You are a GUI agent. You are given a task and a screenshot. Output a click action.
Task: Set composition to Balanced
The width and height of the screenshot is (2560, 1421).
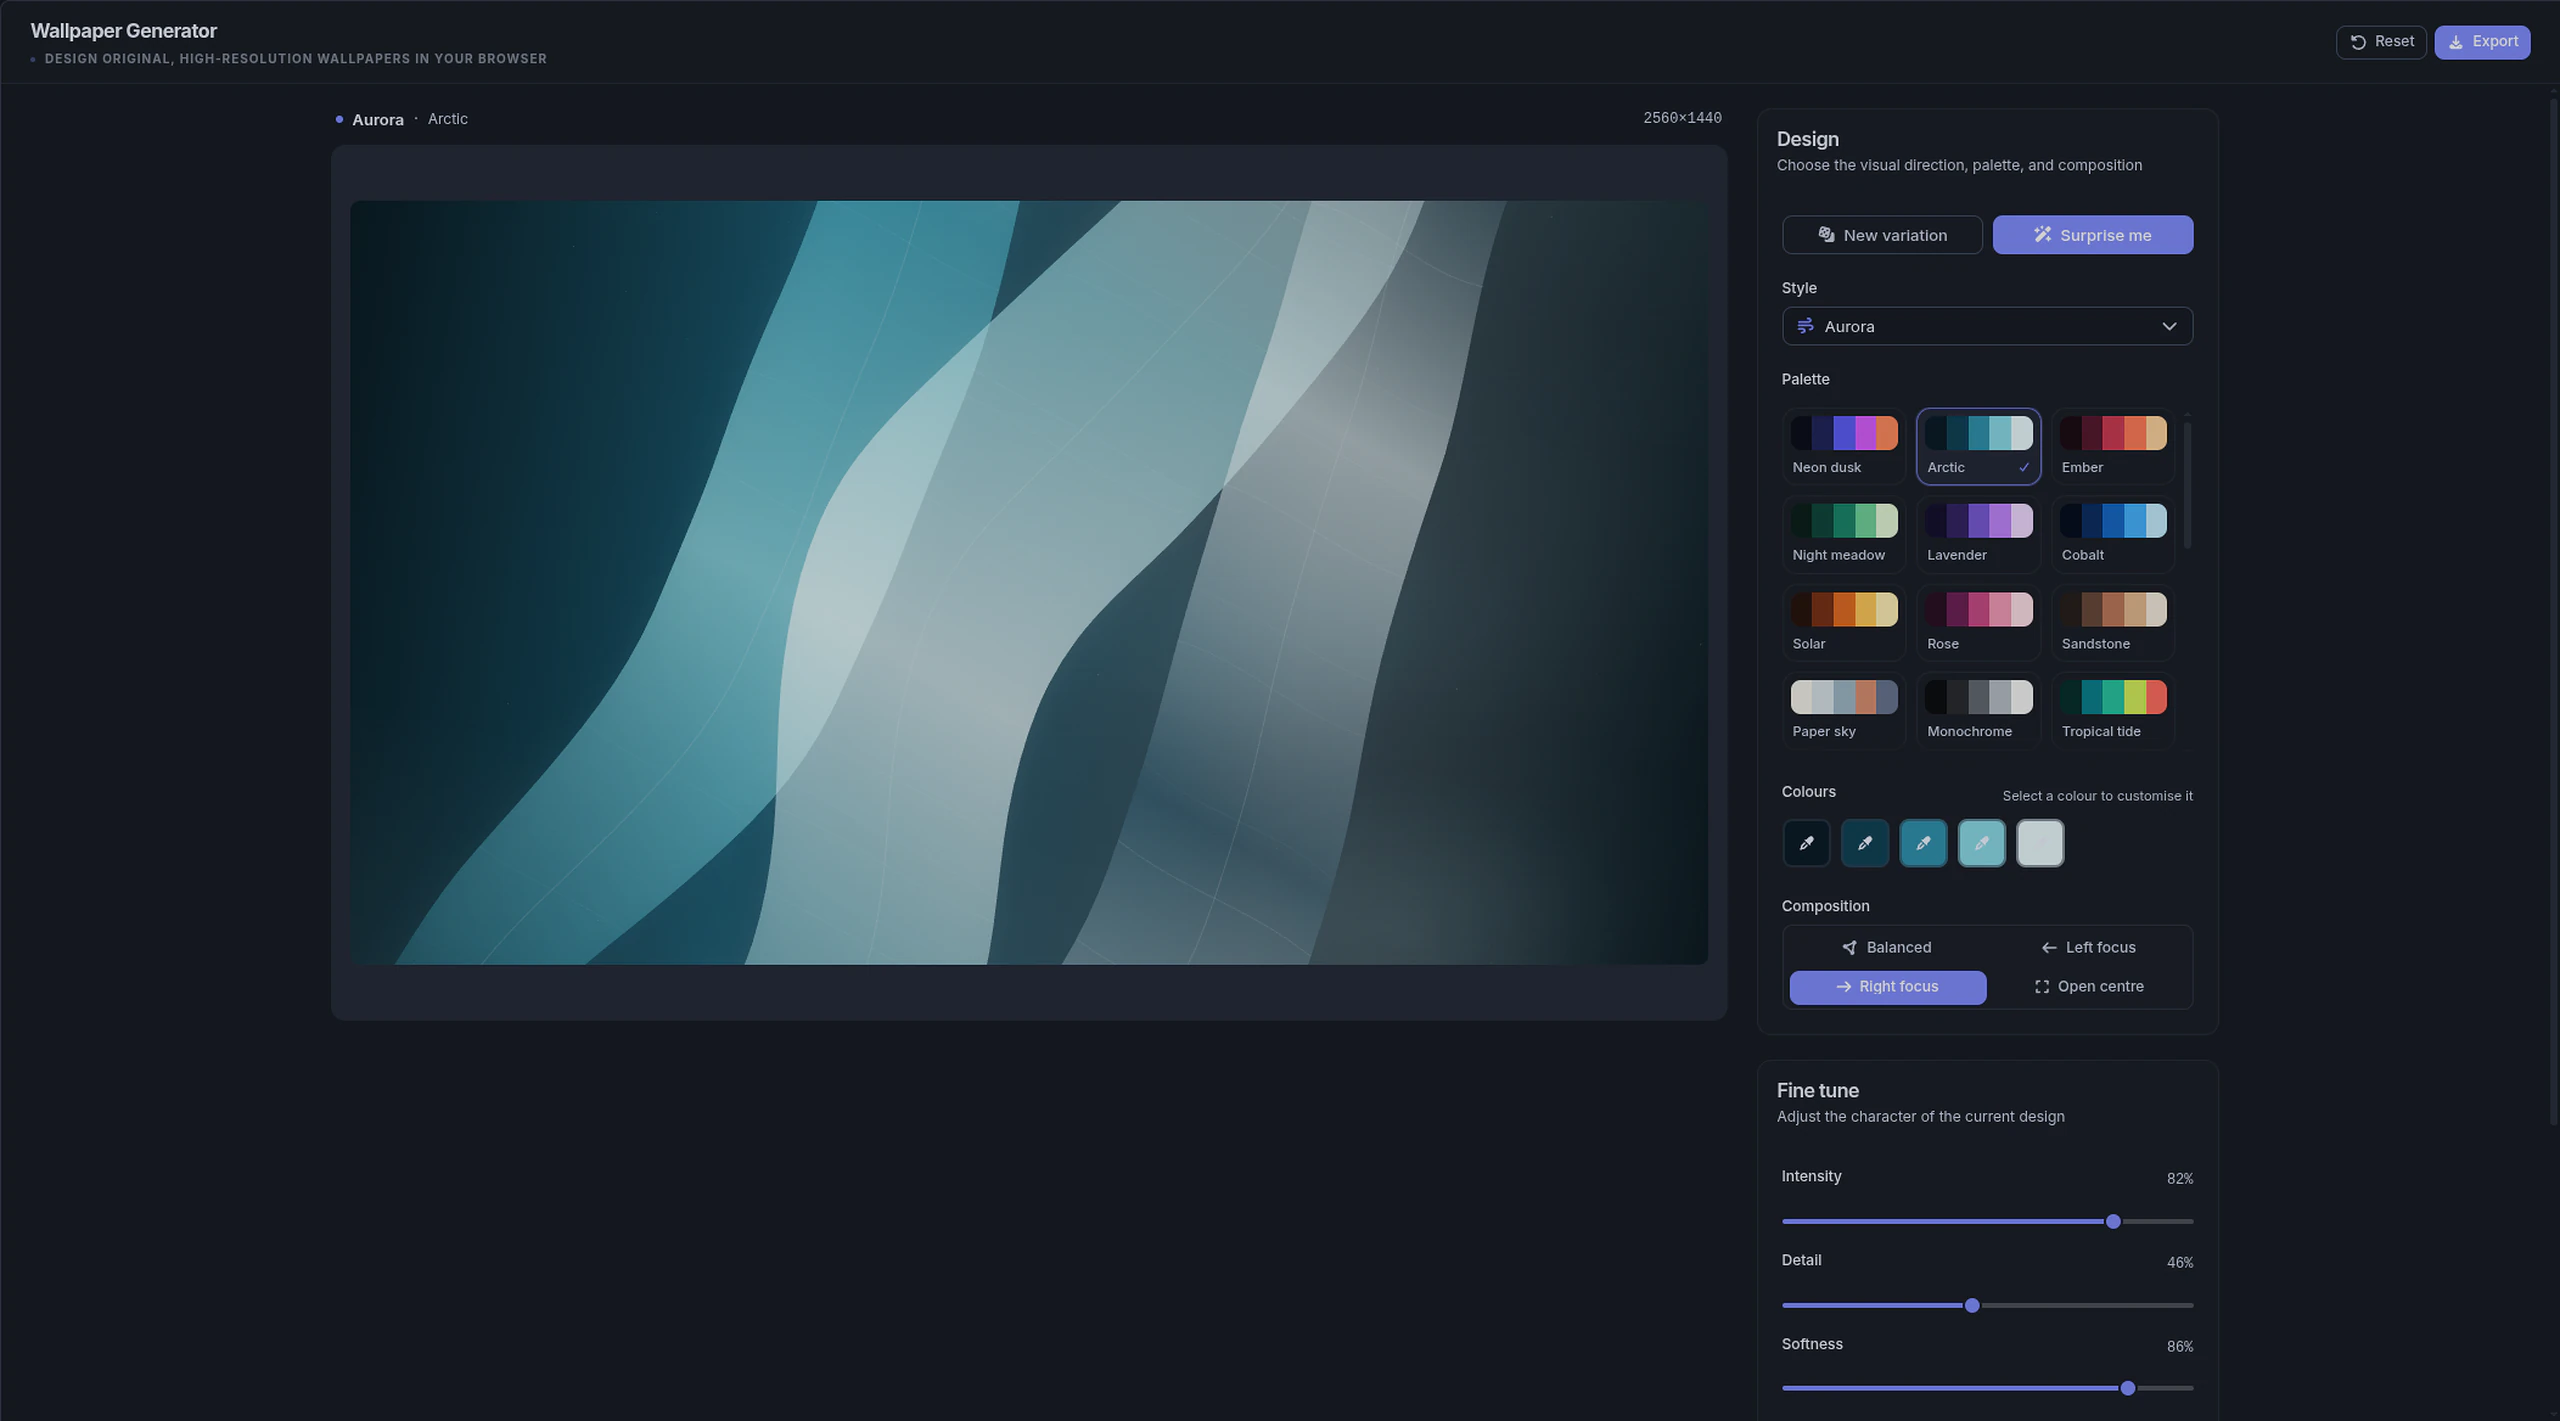point(1887,947)
